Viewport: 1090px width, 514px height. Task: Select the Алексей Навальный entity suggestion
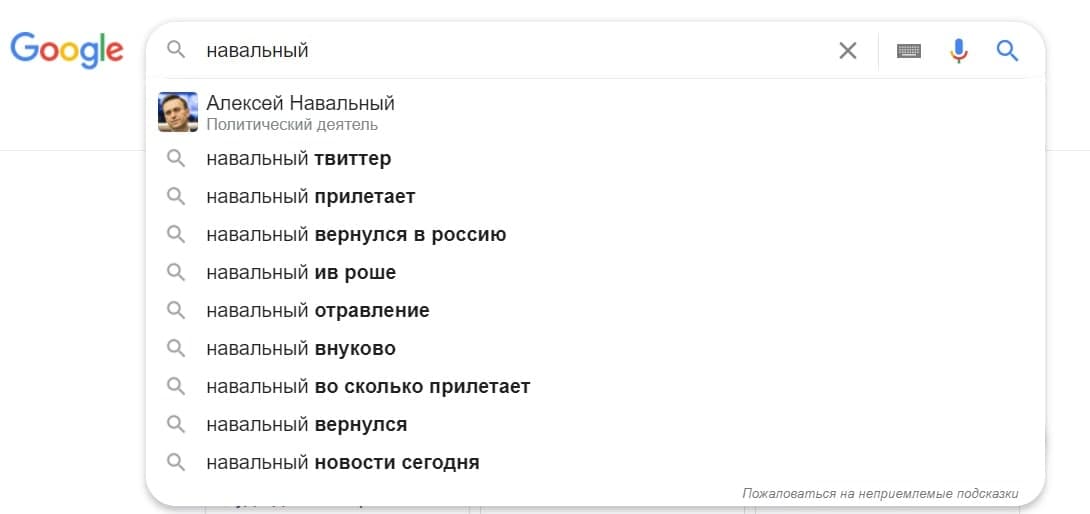(x=595, y=112)
